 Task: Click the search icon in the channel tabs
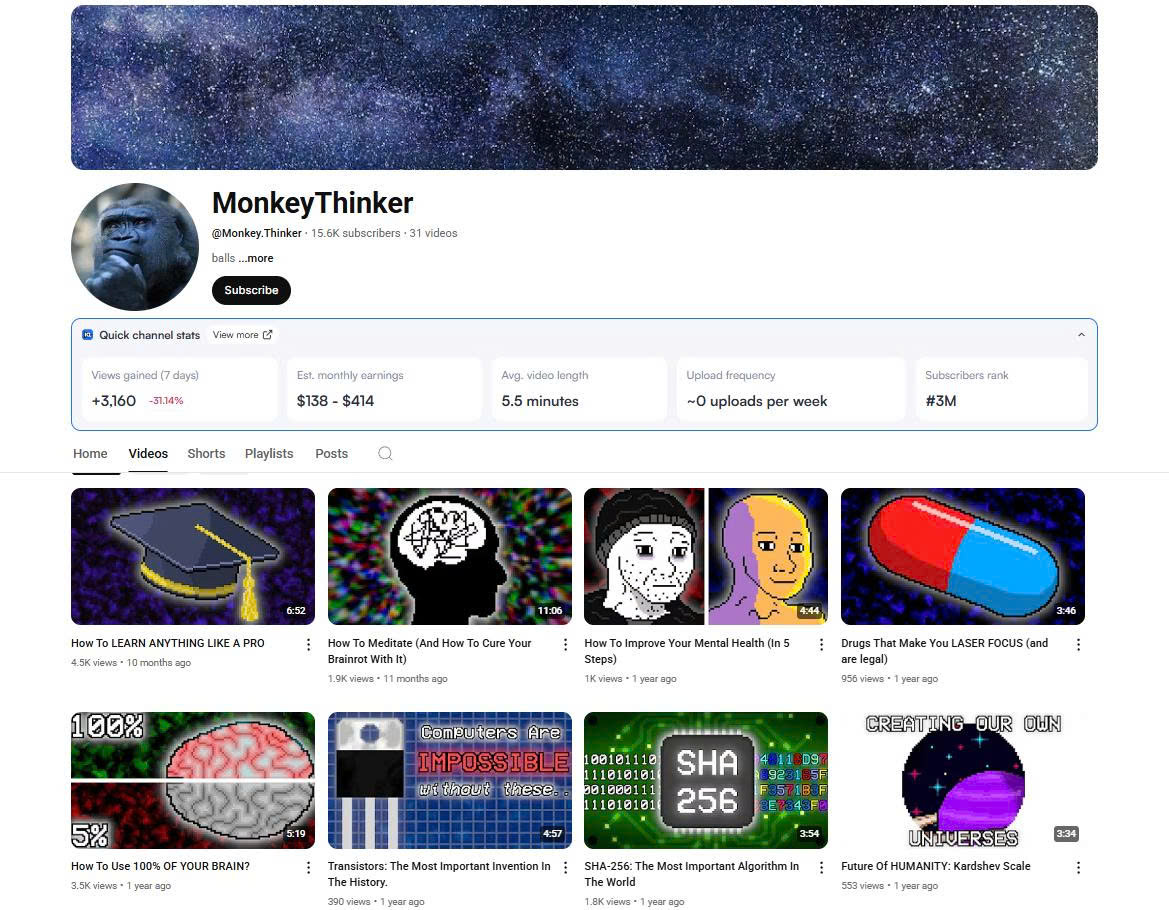385,453
